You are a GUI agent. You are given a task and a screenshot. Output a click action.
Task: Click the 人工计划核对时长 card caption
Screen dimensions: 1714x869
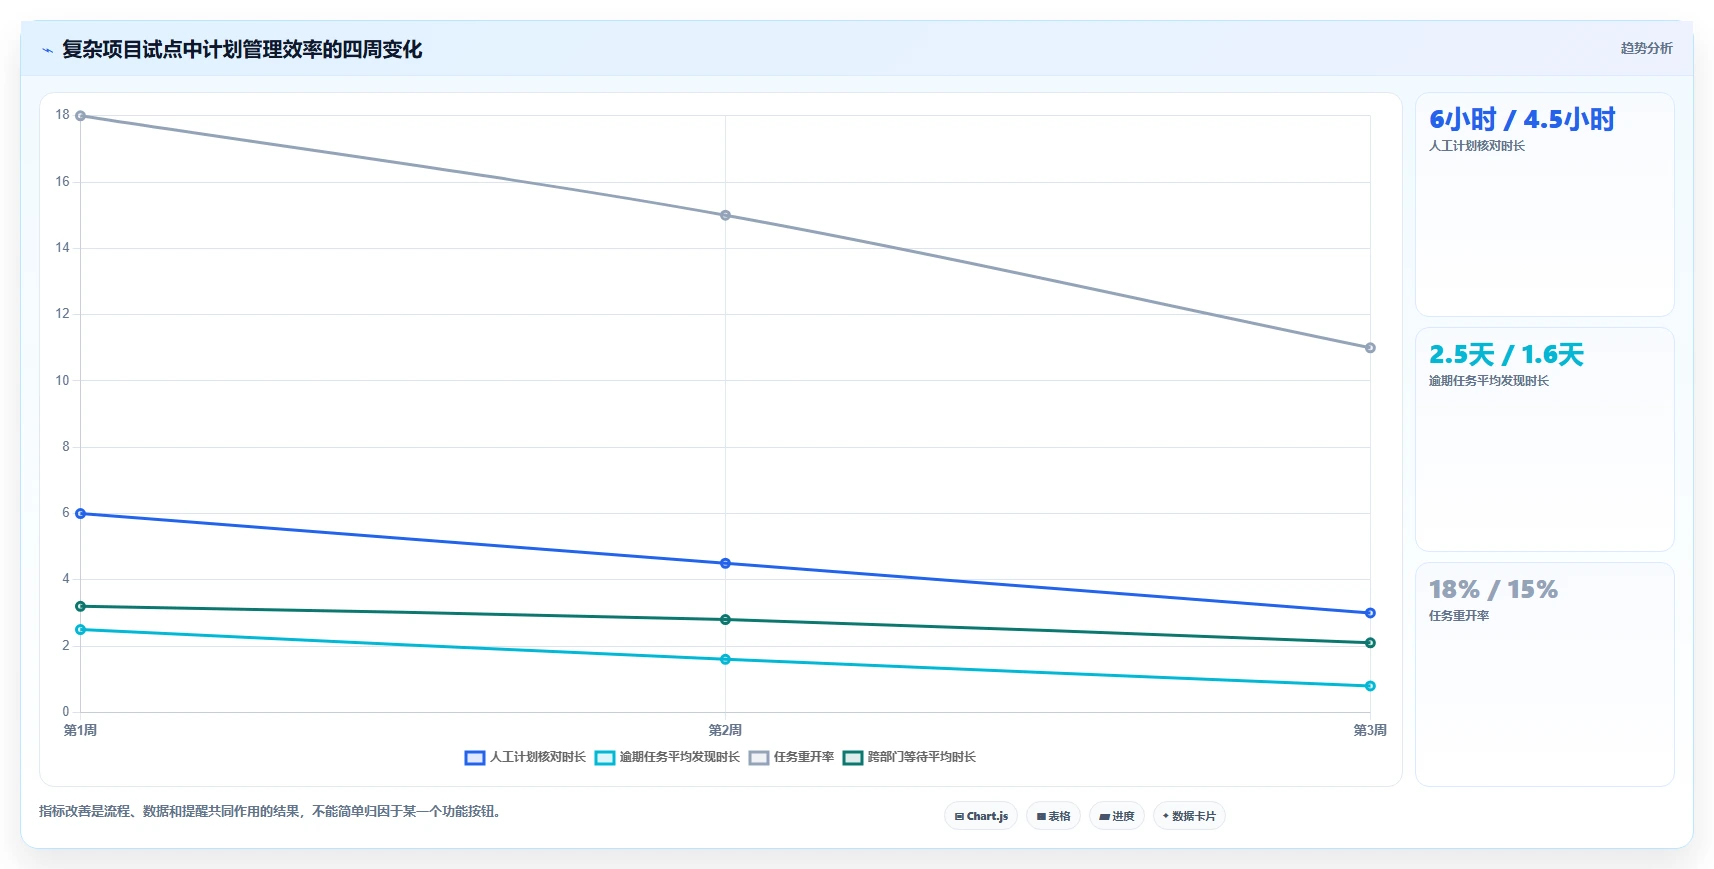1477,146
